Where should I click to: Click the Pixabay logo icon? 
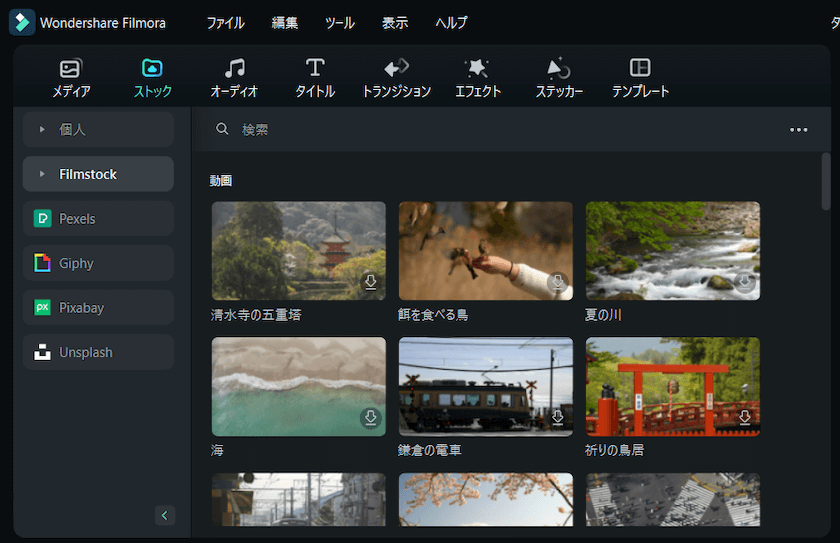[42, 307]
